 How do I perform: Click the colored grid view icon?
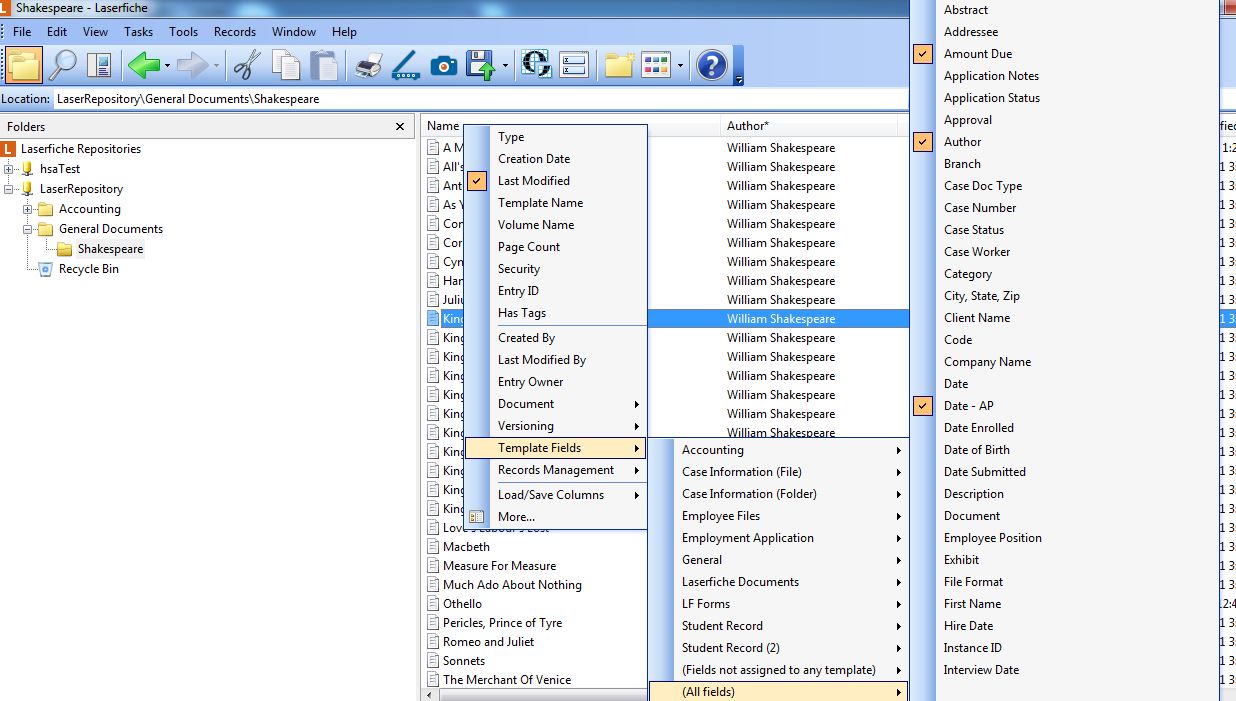point(656,66)
